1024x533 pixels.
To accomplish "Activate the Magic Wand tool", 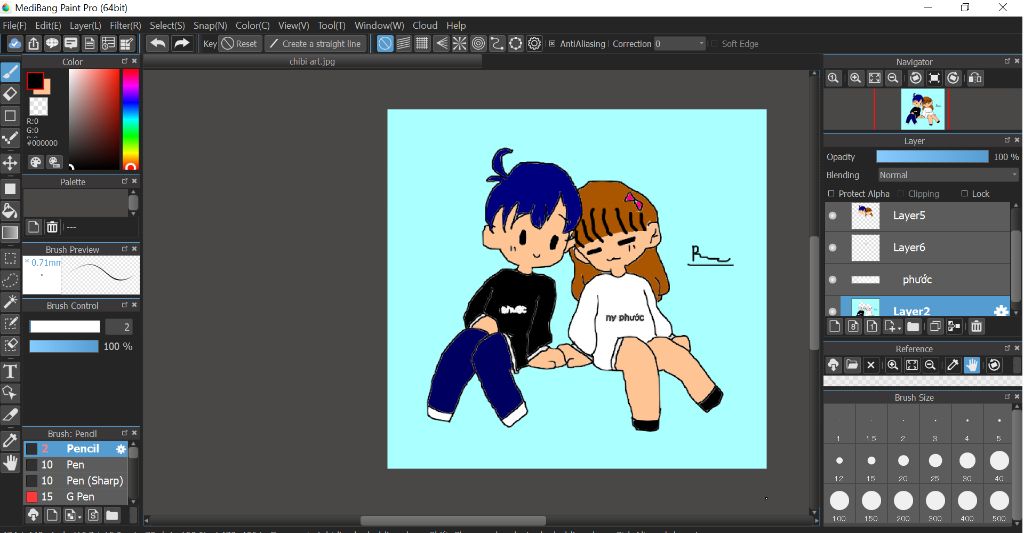I will coord(10,302).
